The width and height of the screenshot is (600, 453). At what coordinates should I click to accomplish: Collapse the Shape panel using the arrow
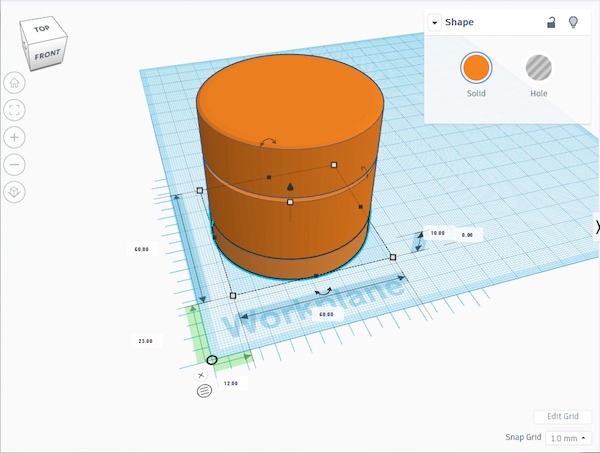click(435, 23)
